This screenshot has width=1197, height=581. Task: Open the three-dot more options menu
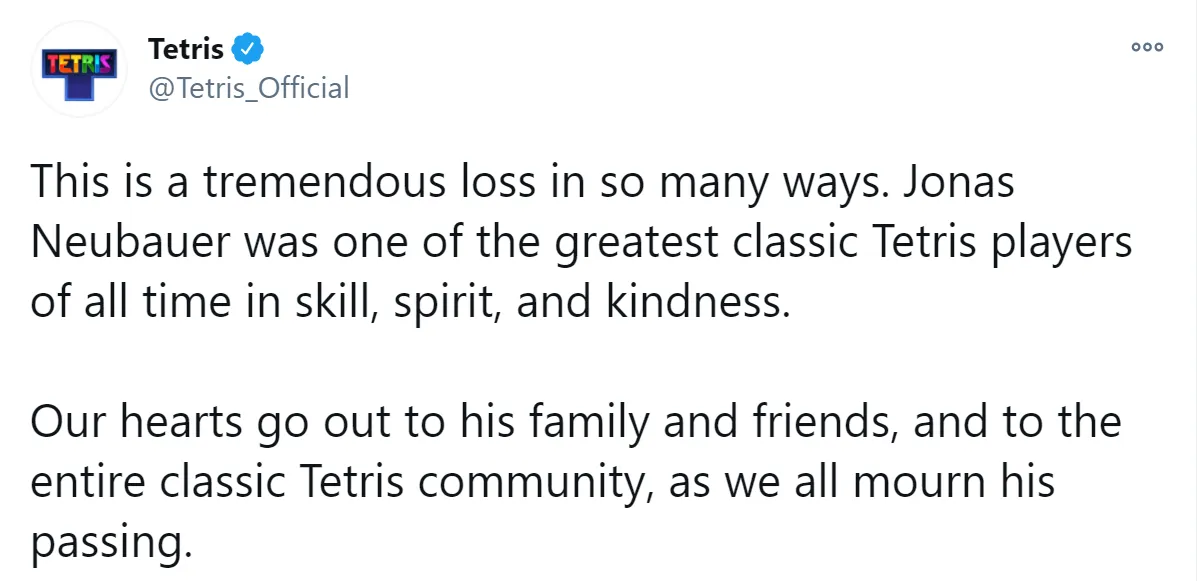[1147, 47]
